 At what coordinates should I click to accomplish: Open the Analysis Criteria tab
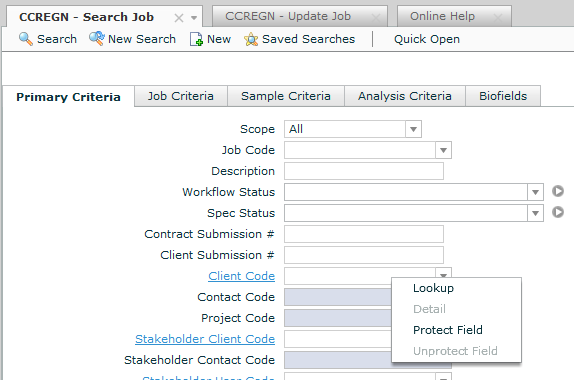(405, 96)
